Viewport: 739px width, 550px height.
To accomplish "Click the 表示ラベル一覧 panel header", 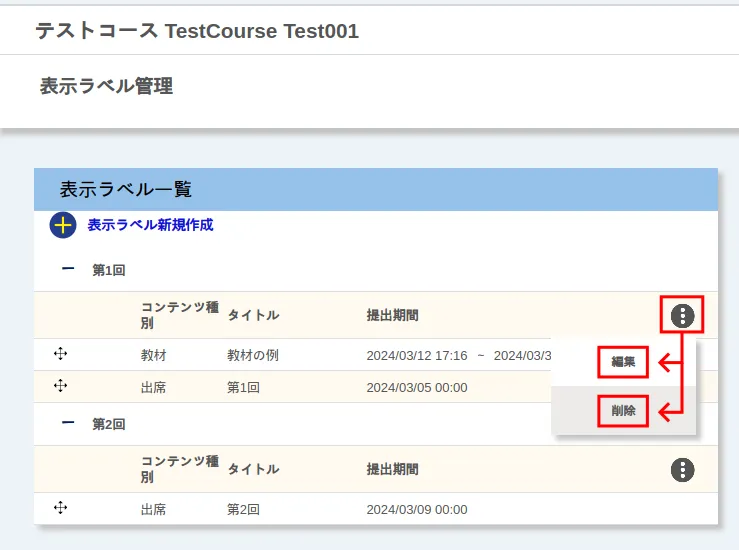I will (126, 189).
